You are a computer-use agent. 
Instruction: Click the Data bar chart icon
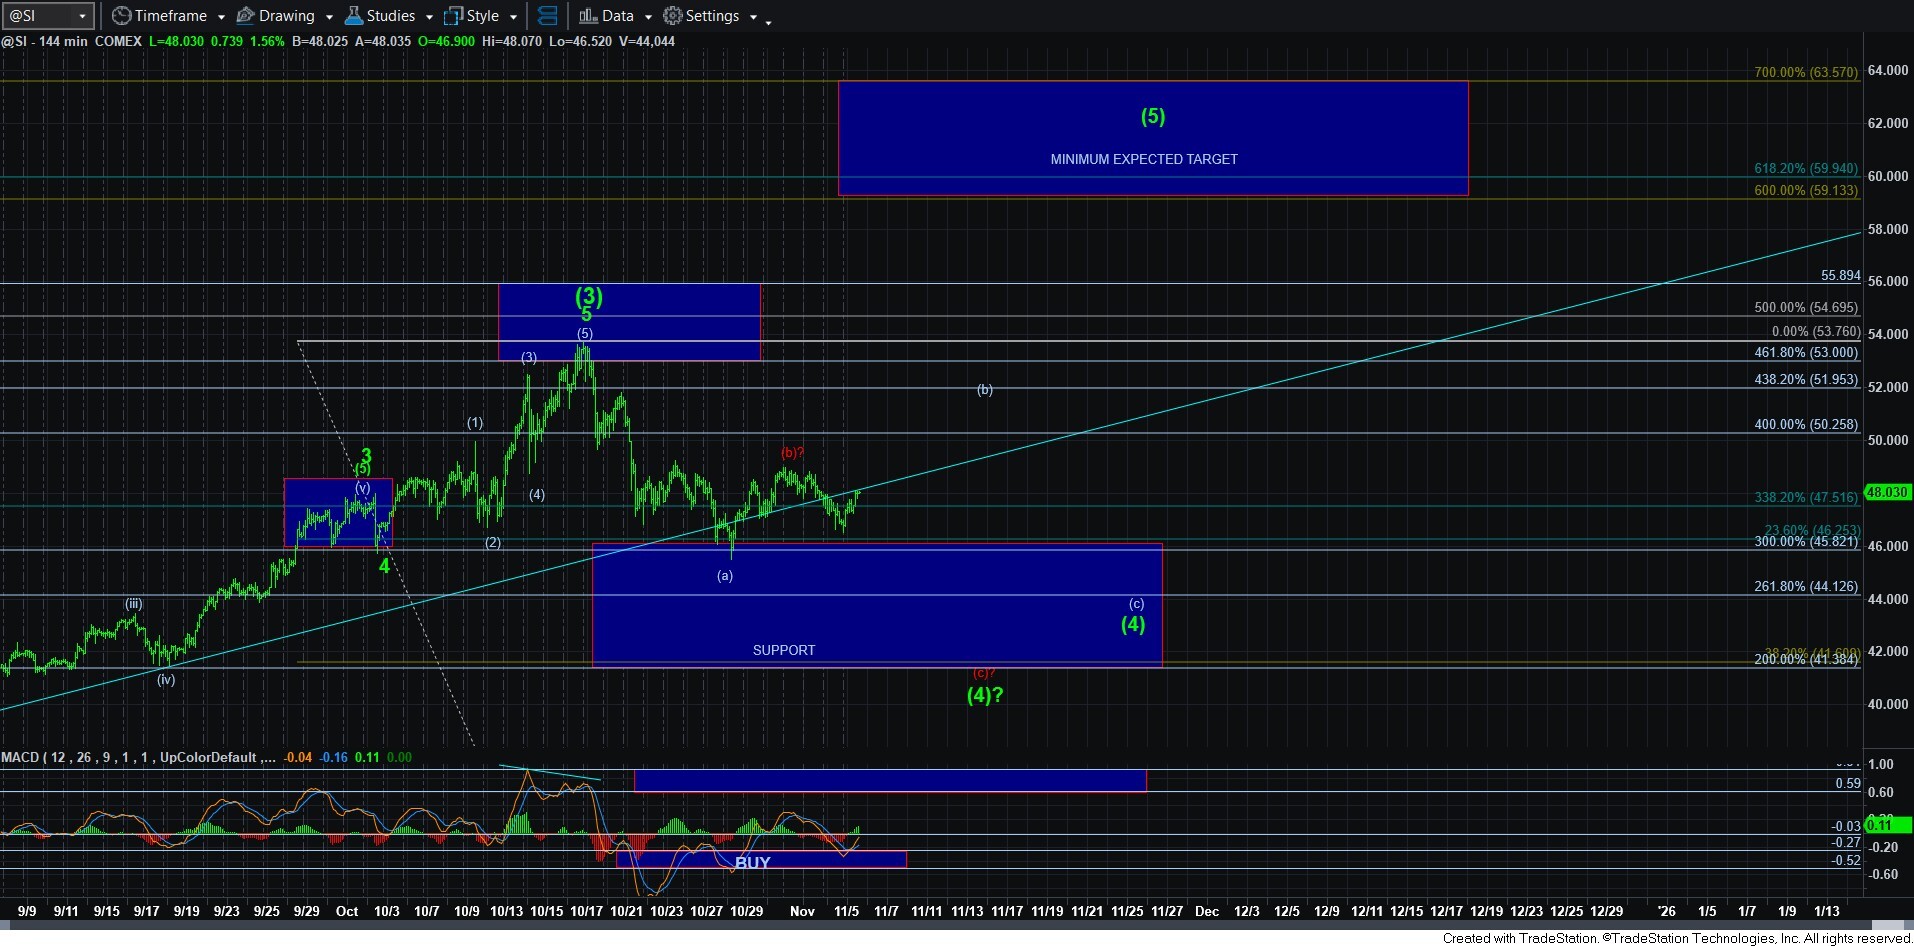[x=588, y=16]
